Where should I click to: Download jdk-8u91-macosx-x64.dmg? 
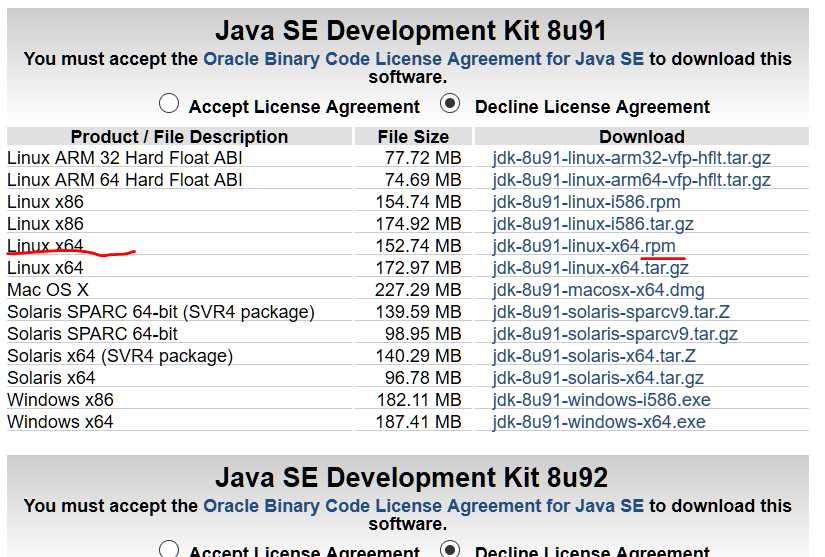[598, 290]
